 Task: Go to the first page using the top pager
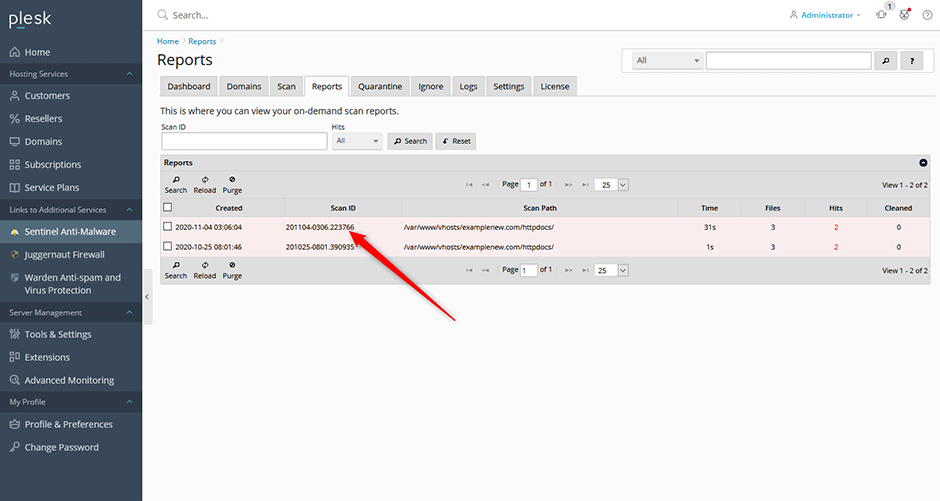click(x=469, y=185)
